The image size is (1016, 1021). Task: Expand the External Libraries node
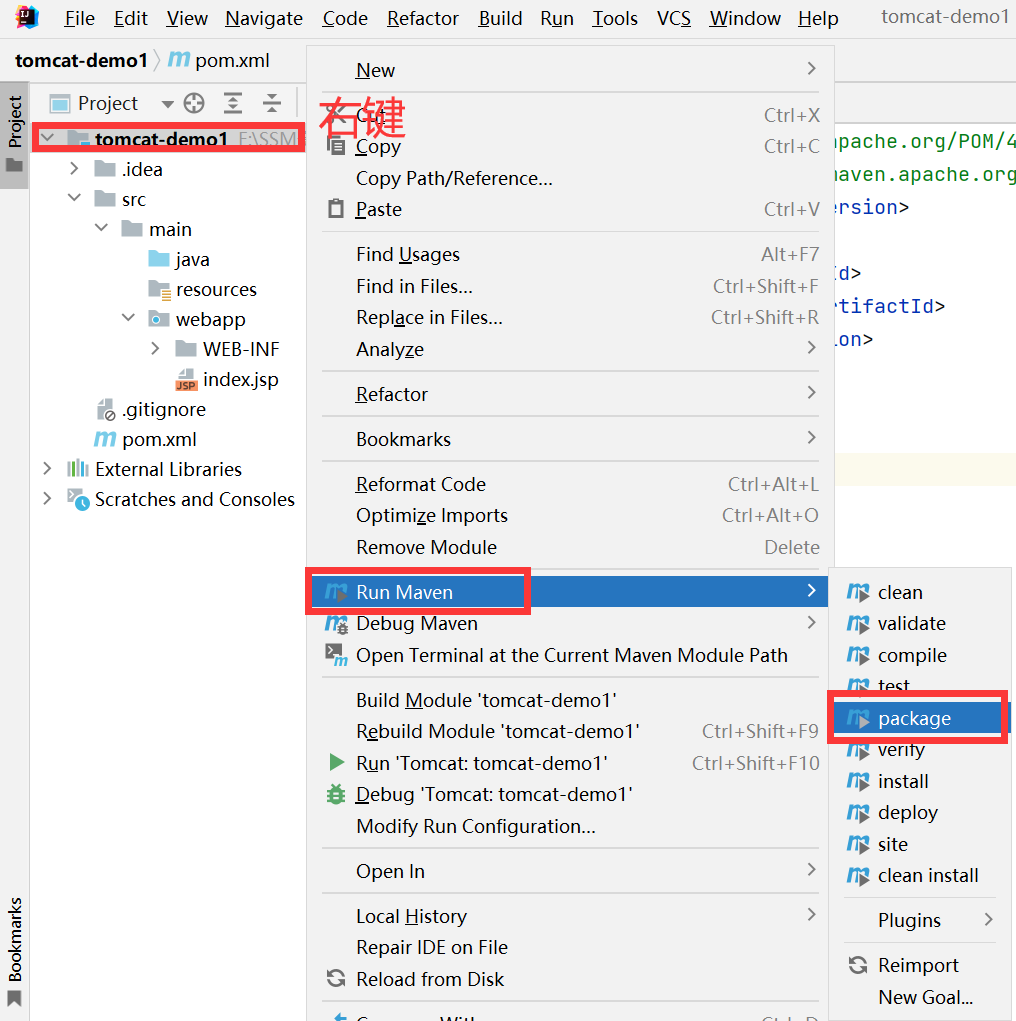(x=47, y=468)
